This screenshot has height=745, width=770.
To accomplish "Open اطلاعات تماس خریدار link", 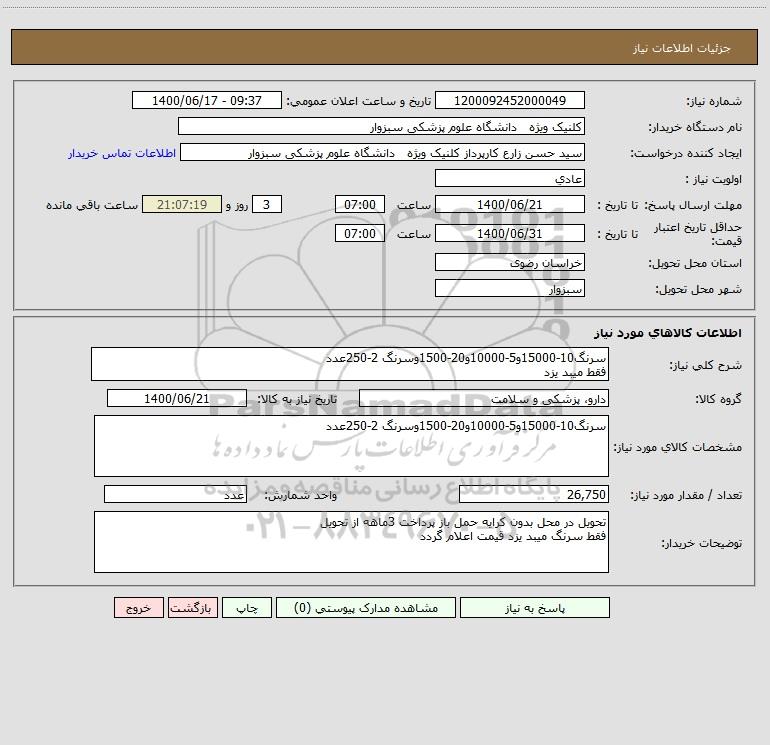I will click(x=122, y=153).
